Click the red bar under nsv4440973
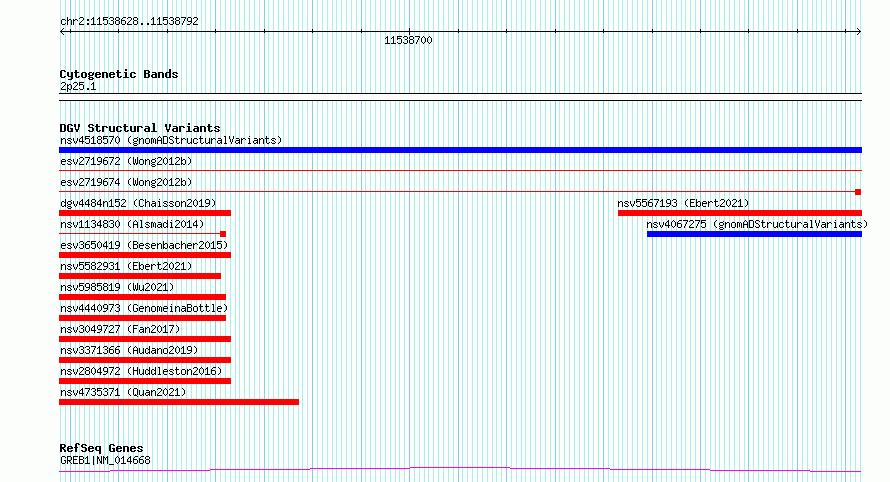Screen dimensions: 890x482 (x=142, y=318)
